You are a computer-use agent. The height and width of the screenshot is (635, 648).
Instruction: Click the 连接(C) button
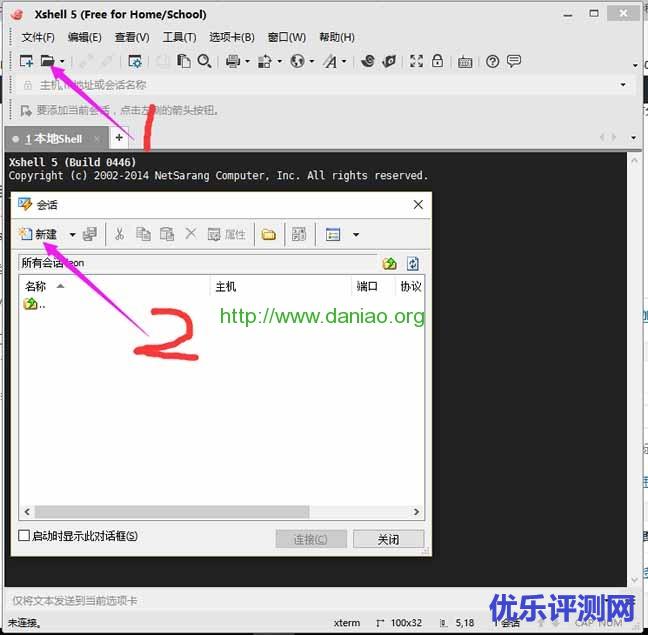point(311,539)
